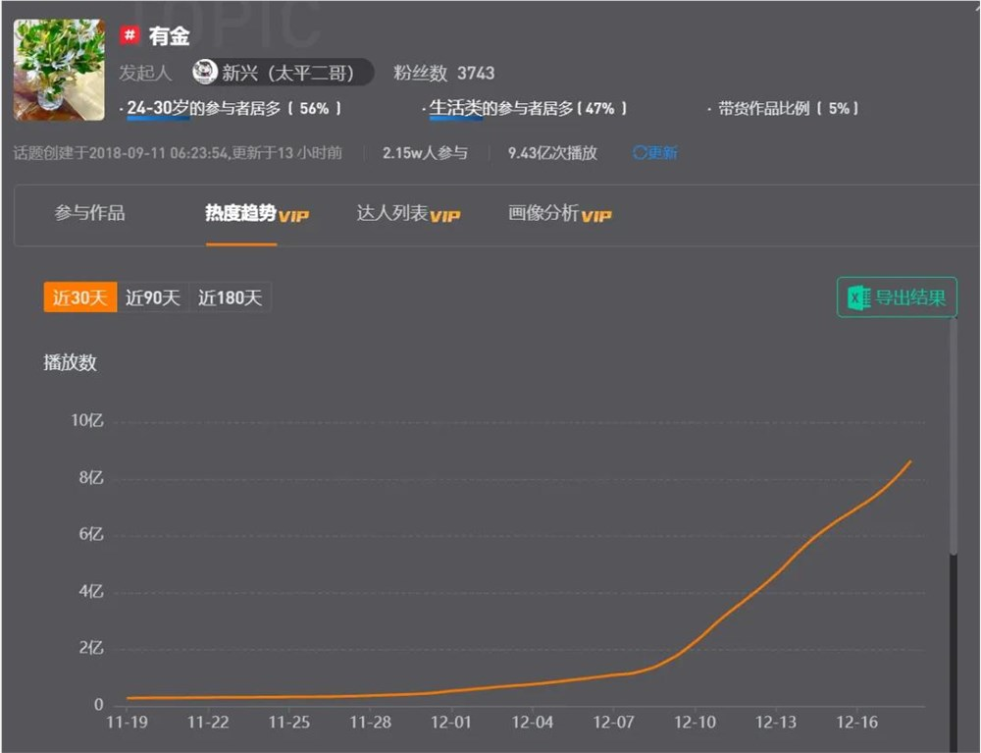
Task: Open the 达人列表 VIP tab
Action: click(408, 214)
